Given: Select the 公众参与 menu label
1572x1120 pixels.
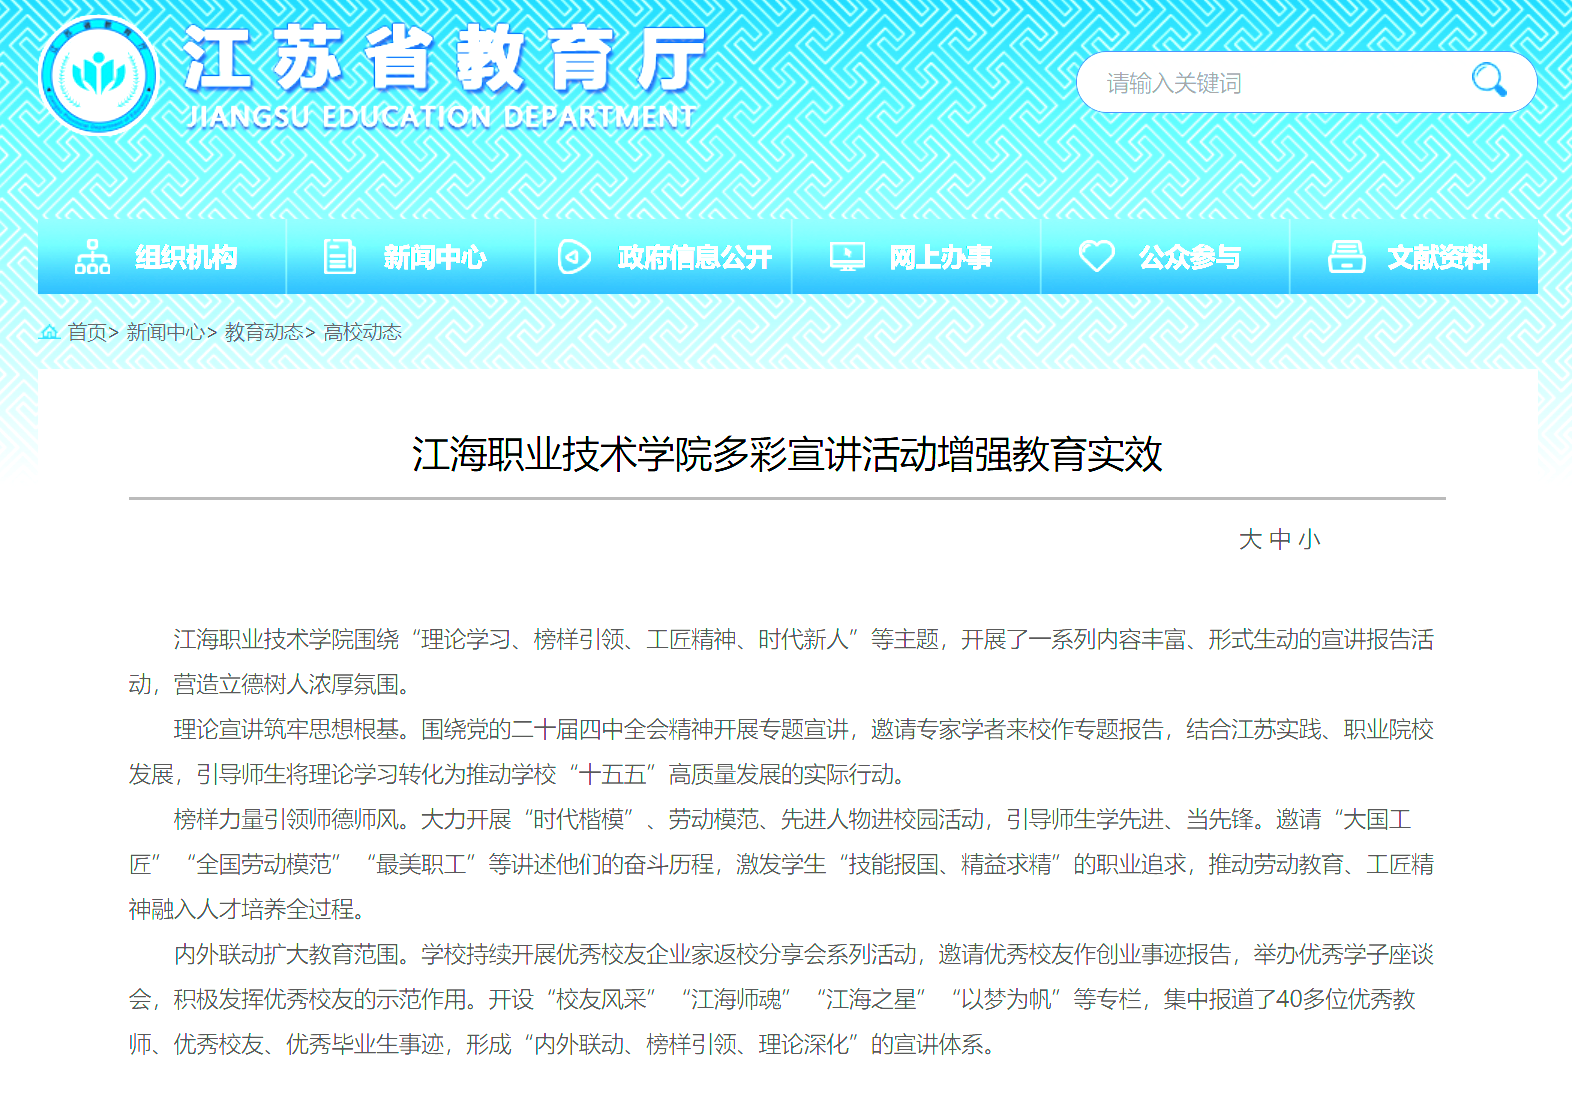Looking at the screenshot, I should [x=1189, y=258].
